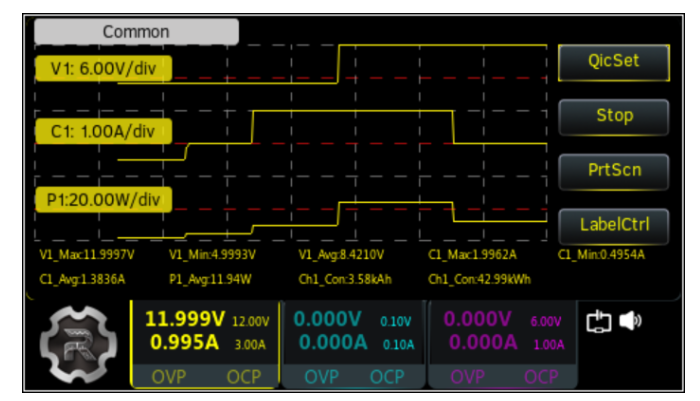The width and height of the screenshot is (700, 401).
Task: Select channel 1 yellow readout panel
Action: tap(205, 344)
